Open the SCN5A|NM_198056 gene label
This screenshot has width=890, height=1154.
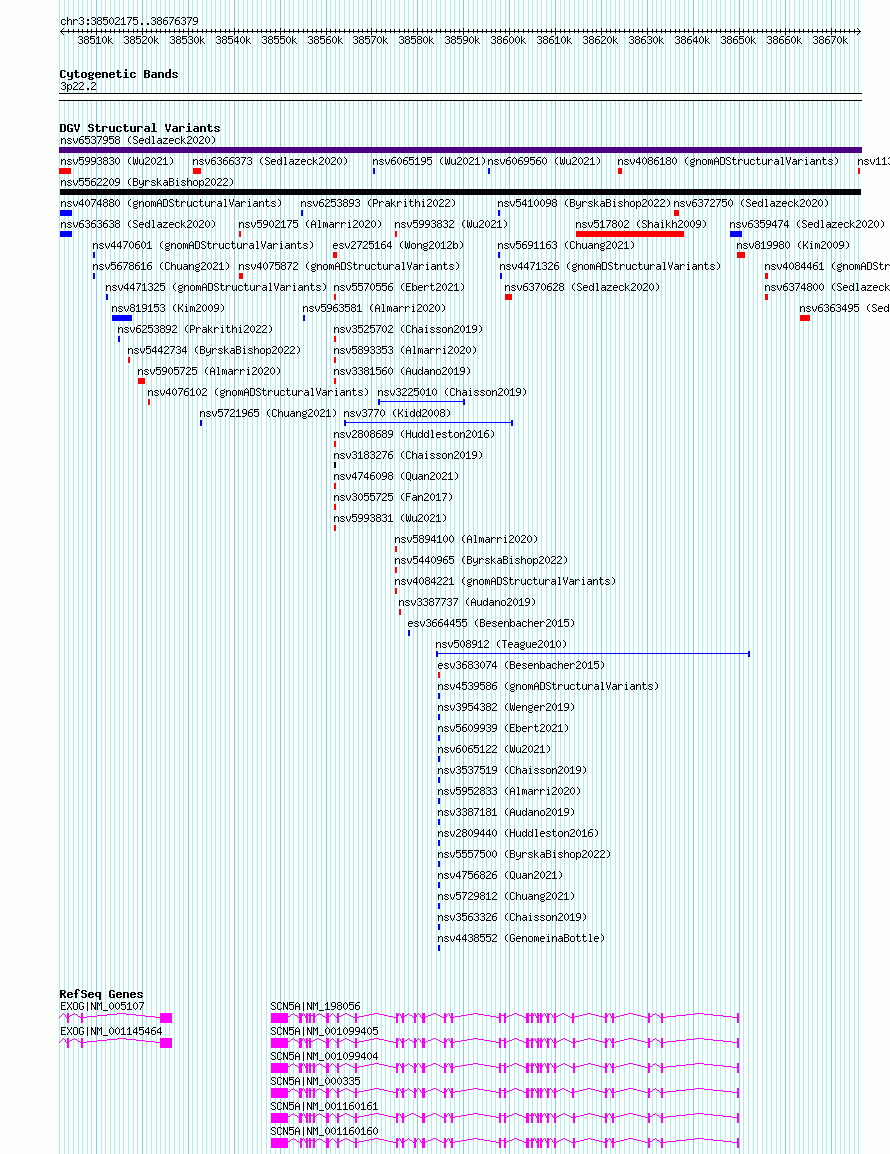pyautogui.click(x=315, y=1006)
